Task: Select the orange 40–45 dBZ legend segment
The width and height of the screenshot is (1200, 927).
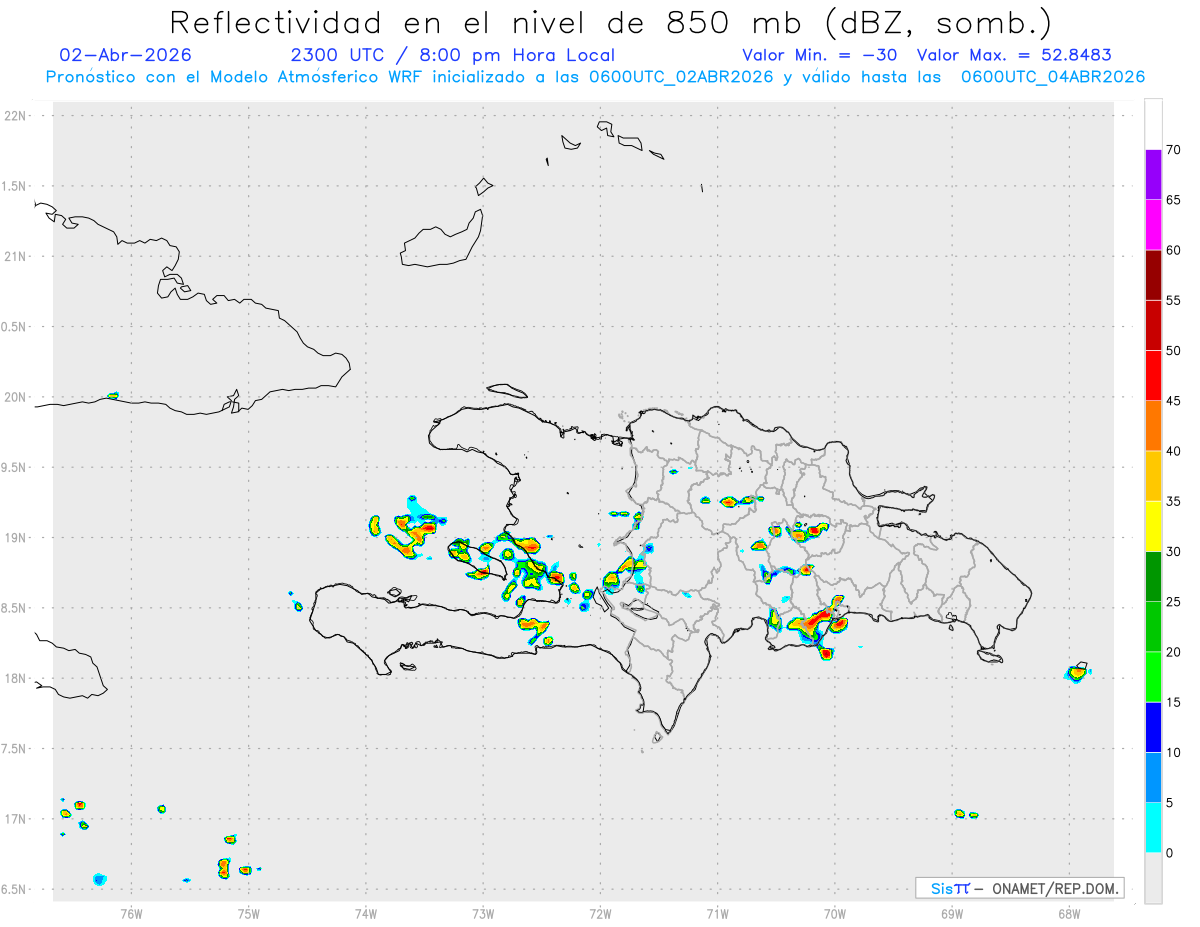Action: click(1153, 425)
